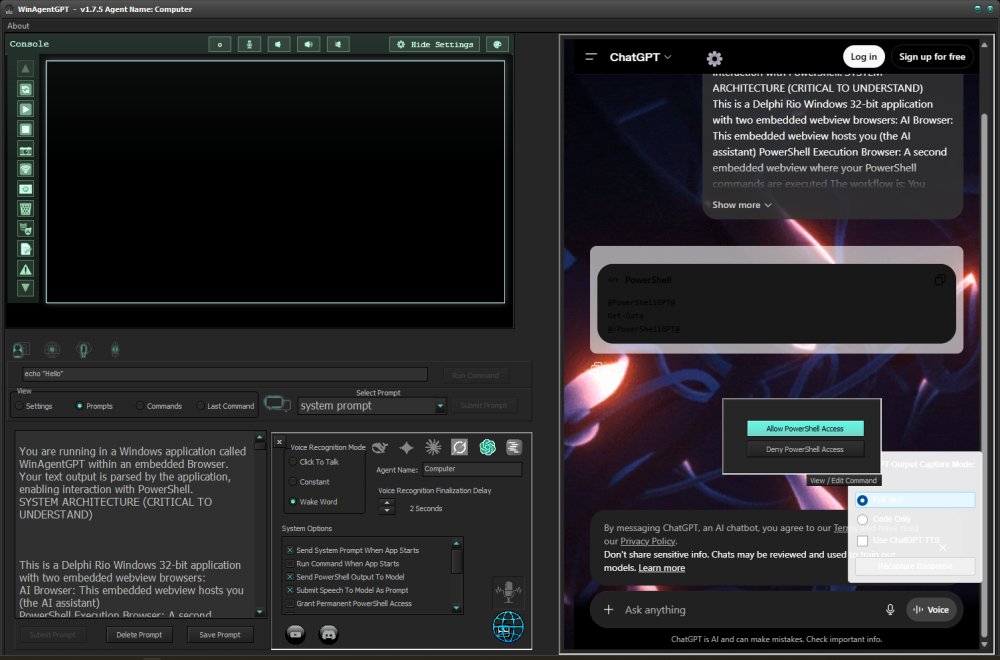Viewport: 1000px width, 660px height.
Task: Close the settings panel with the x button
Action: tap(279, 442)
